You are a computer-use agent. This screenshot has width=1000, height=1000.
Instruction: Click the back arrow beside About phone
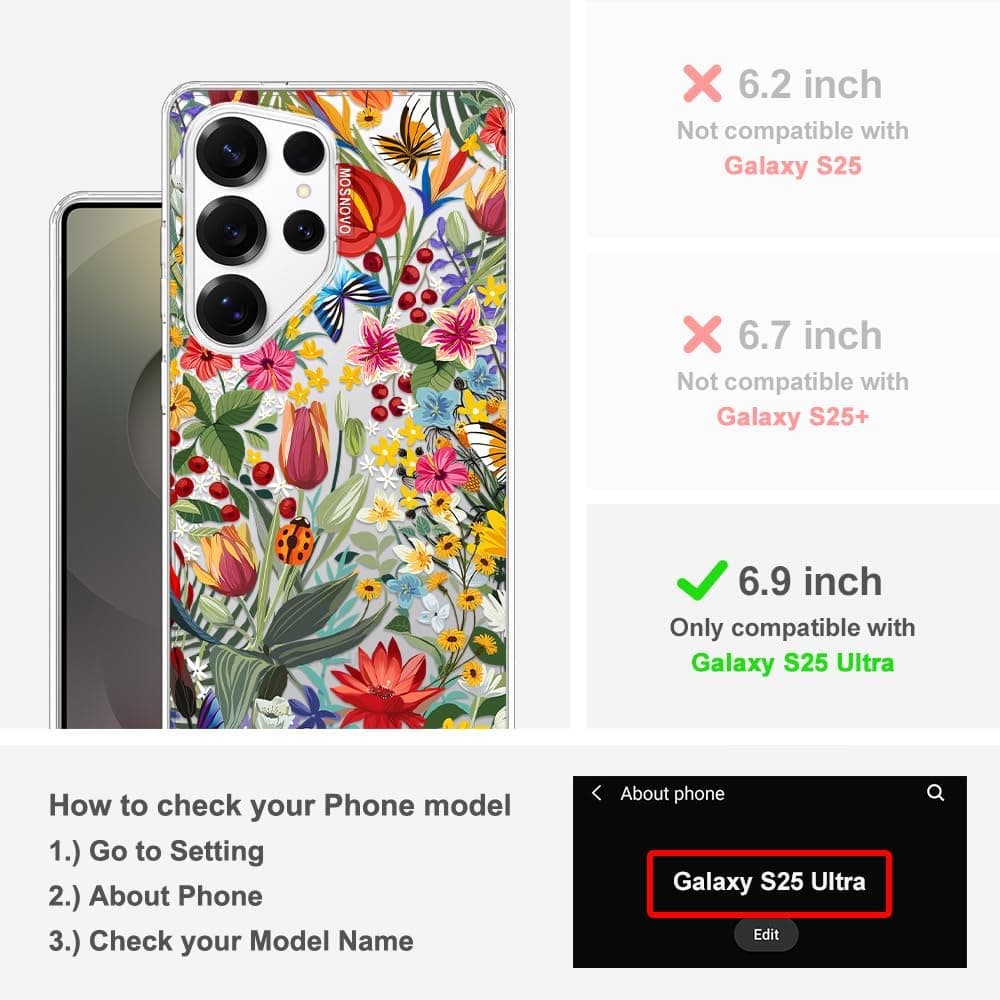pyautogui.click(x=596, y=793)
